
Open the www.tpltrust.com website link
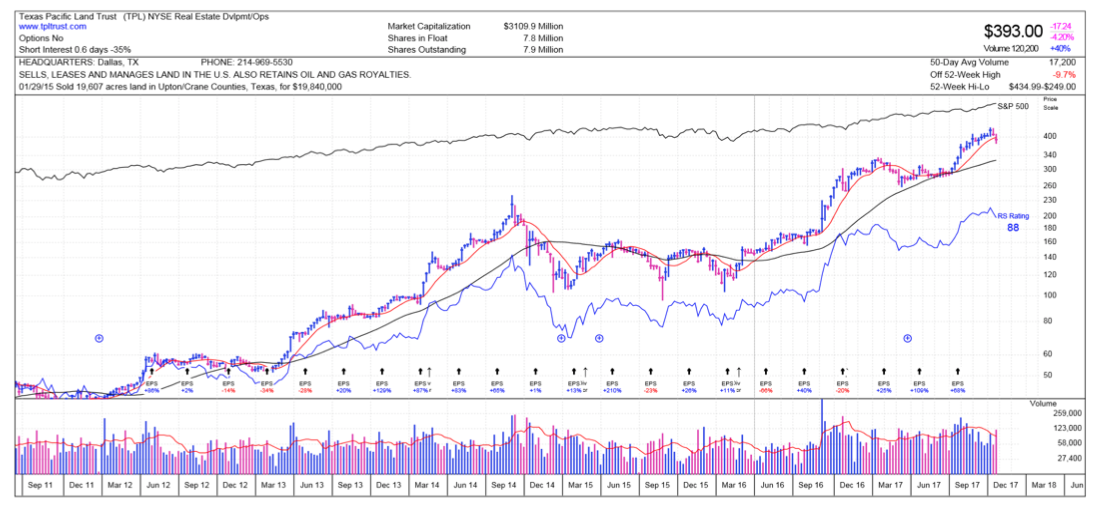coord(54,26)
